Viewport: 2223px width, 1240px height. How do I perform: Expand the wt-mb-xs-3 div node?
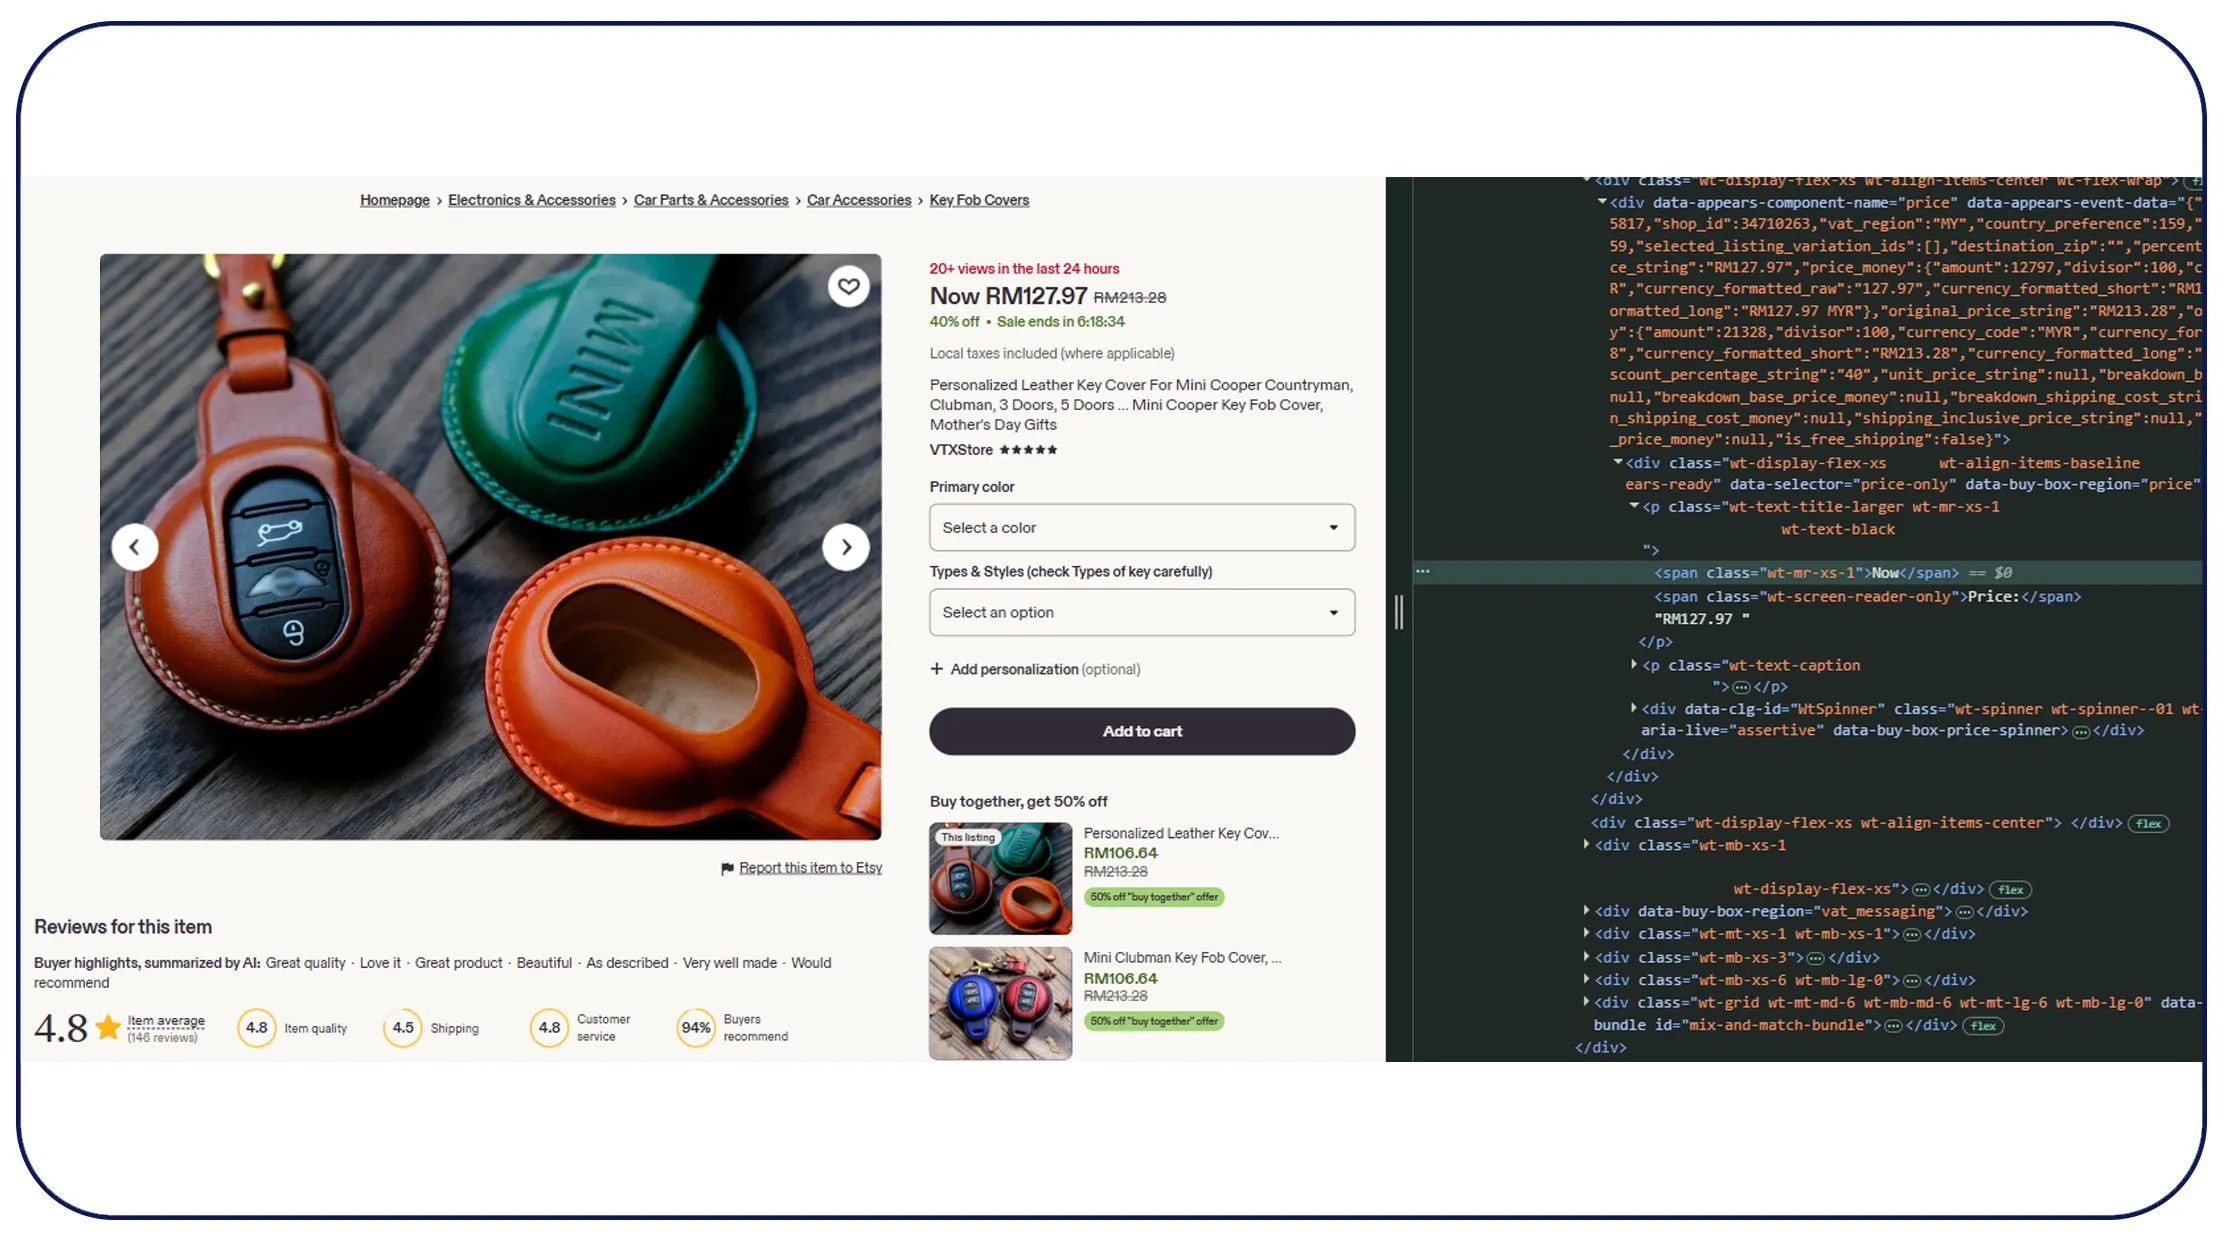coord(1587,956)
